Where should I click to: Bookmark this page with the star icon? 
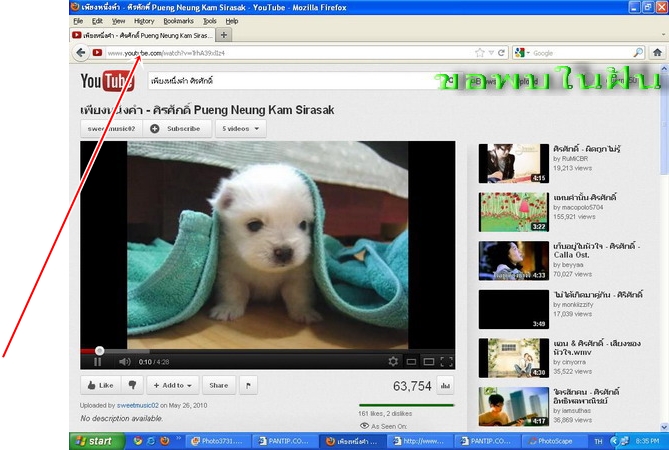tap(480, 53)
